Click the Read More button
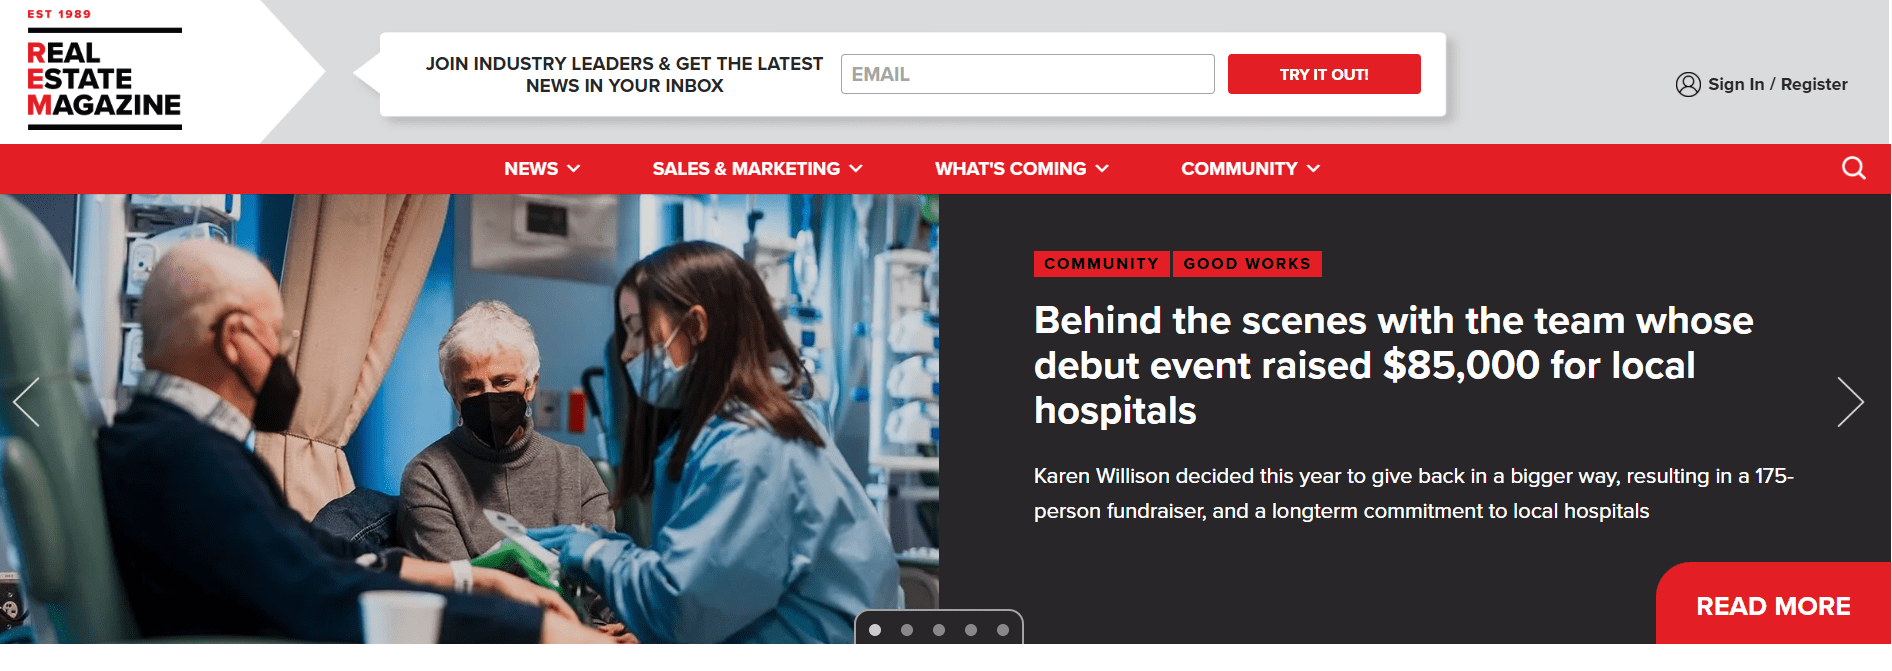Image resolution: width=1892 pixels, height=671 pixels. click(1773, 606)
